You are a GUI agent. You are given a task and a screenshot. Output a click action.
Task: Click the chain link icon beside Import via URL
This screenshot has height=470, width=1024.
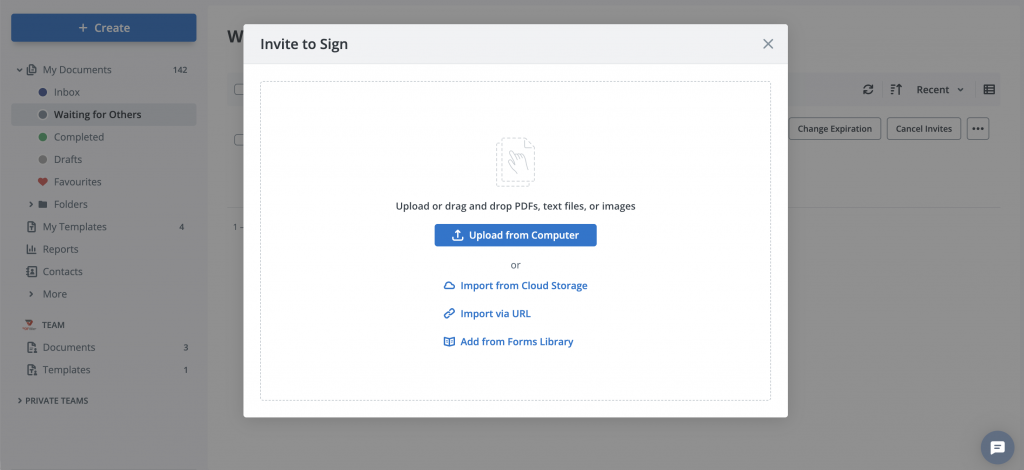pos(449,313)
